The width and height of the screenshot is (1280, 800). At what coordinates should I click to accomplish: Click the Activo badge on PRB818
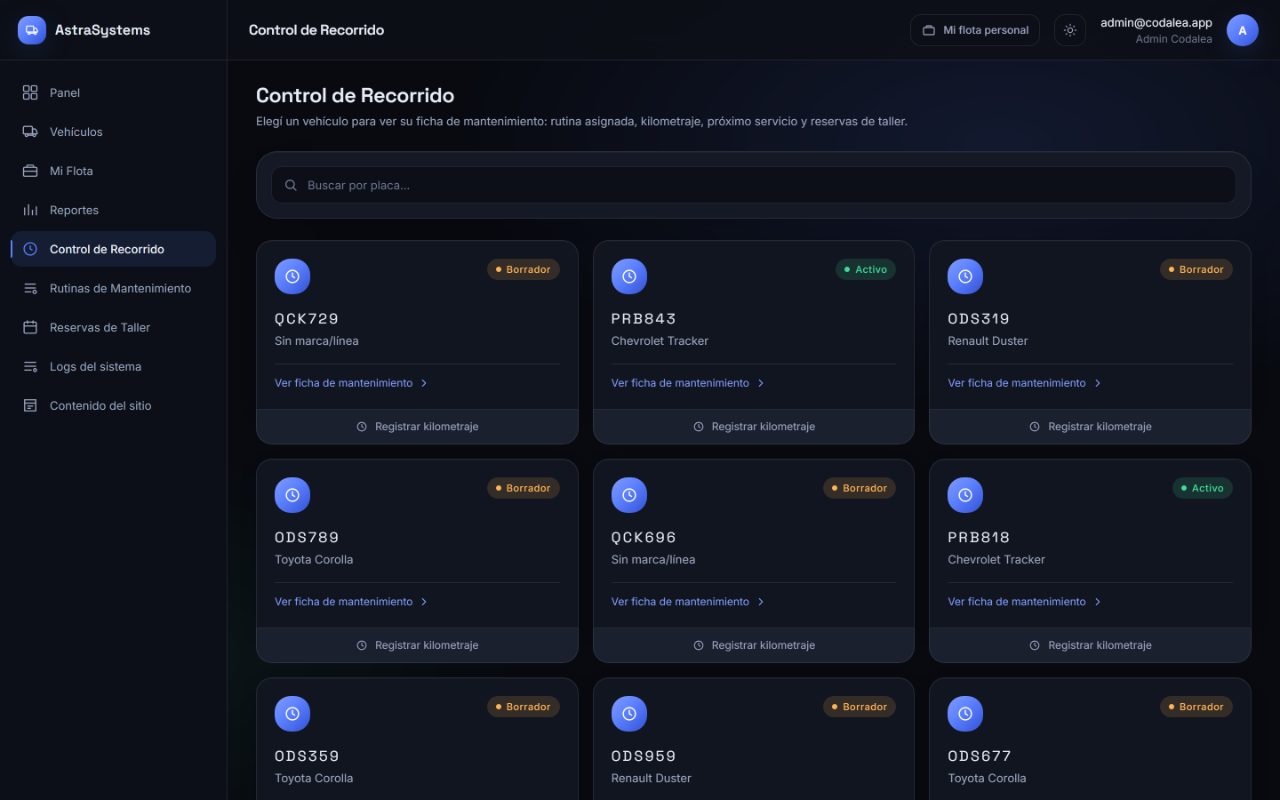[1202, 488]
